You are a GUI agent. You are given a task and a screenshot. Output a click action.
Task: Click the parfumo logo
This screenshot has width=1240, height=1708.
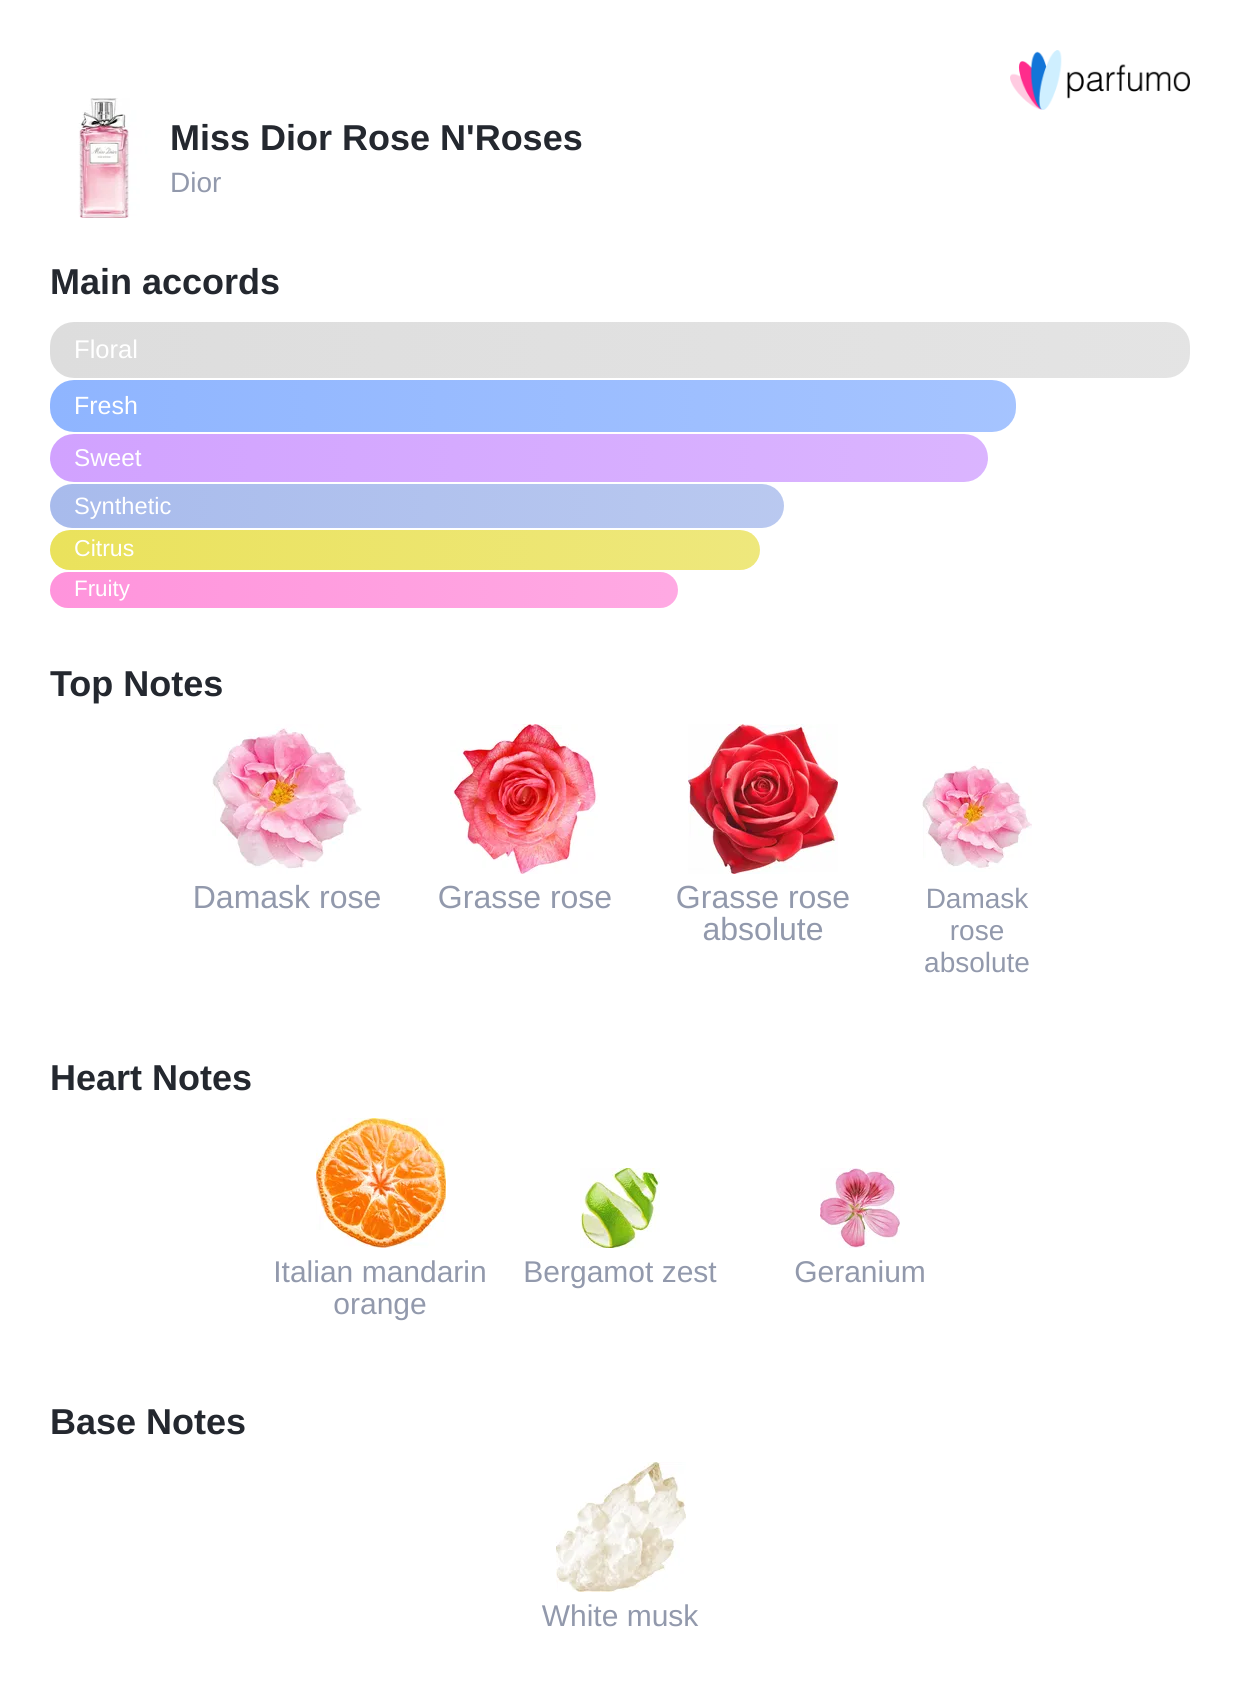(x=1100, y=79)
